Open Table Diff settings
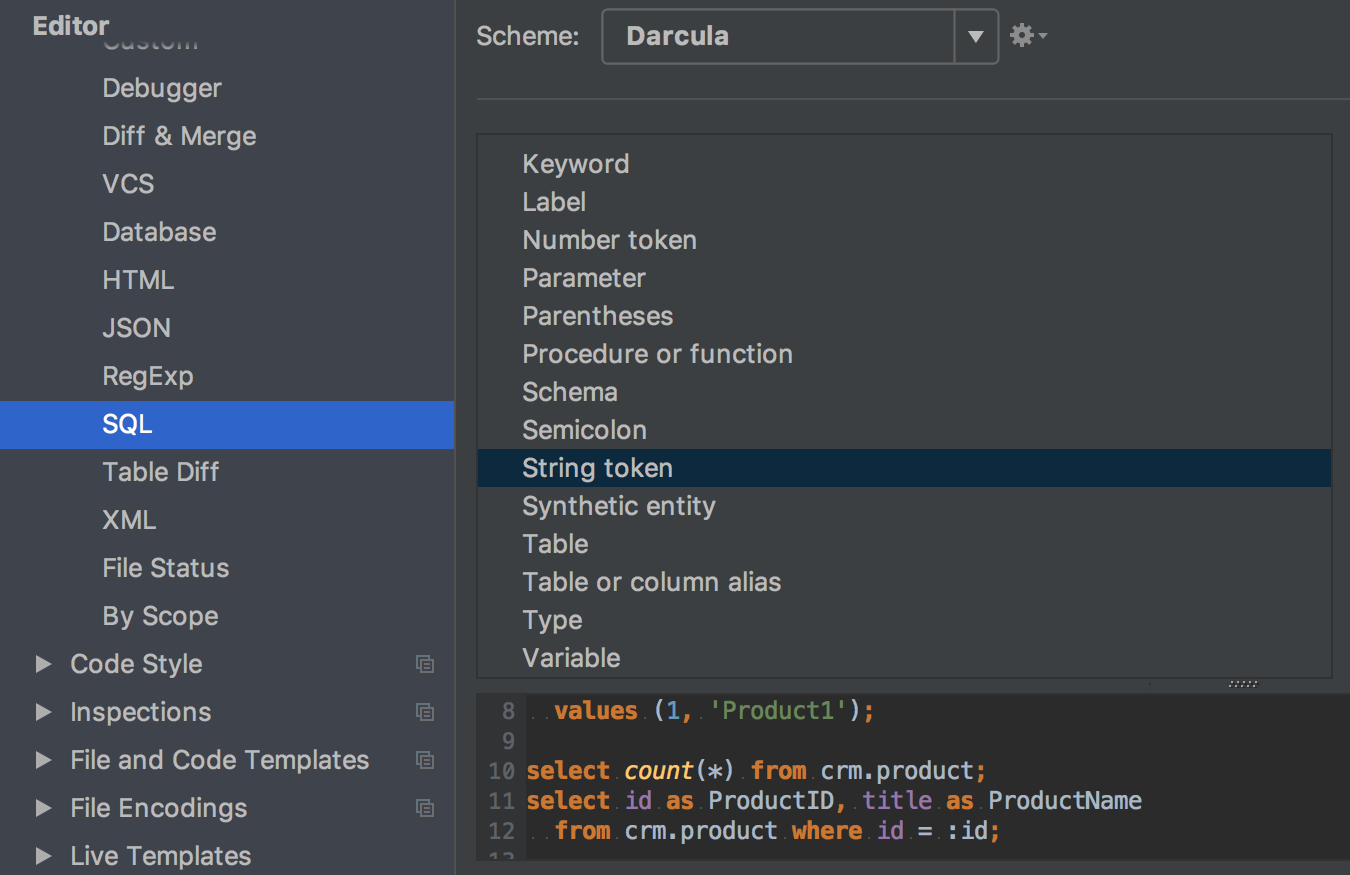The image size is (1350, 875). pos(160,472)
